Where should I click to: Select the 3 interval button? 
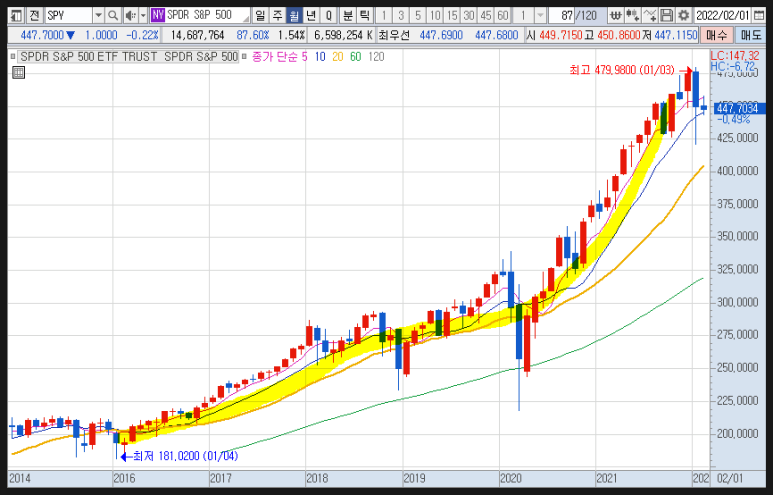point(401,16)
